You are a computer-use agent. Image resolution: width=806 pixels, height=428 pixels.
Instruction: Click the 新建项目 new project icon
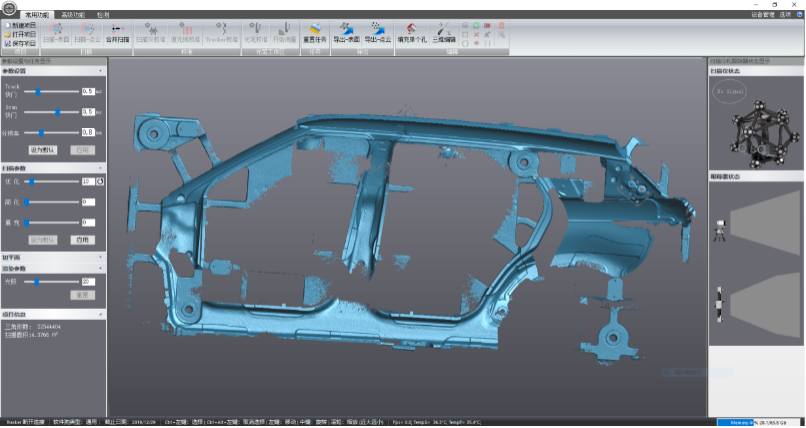click(22, 24)
